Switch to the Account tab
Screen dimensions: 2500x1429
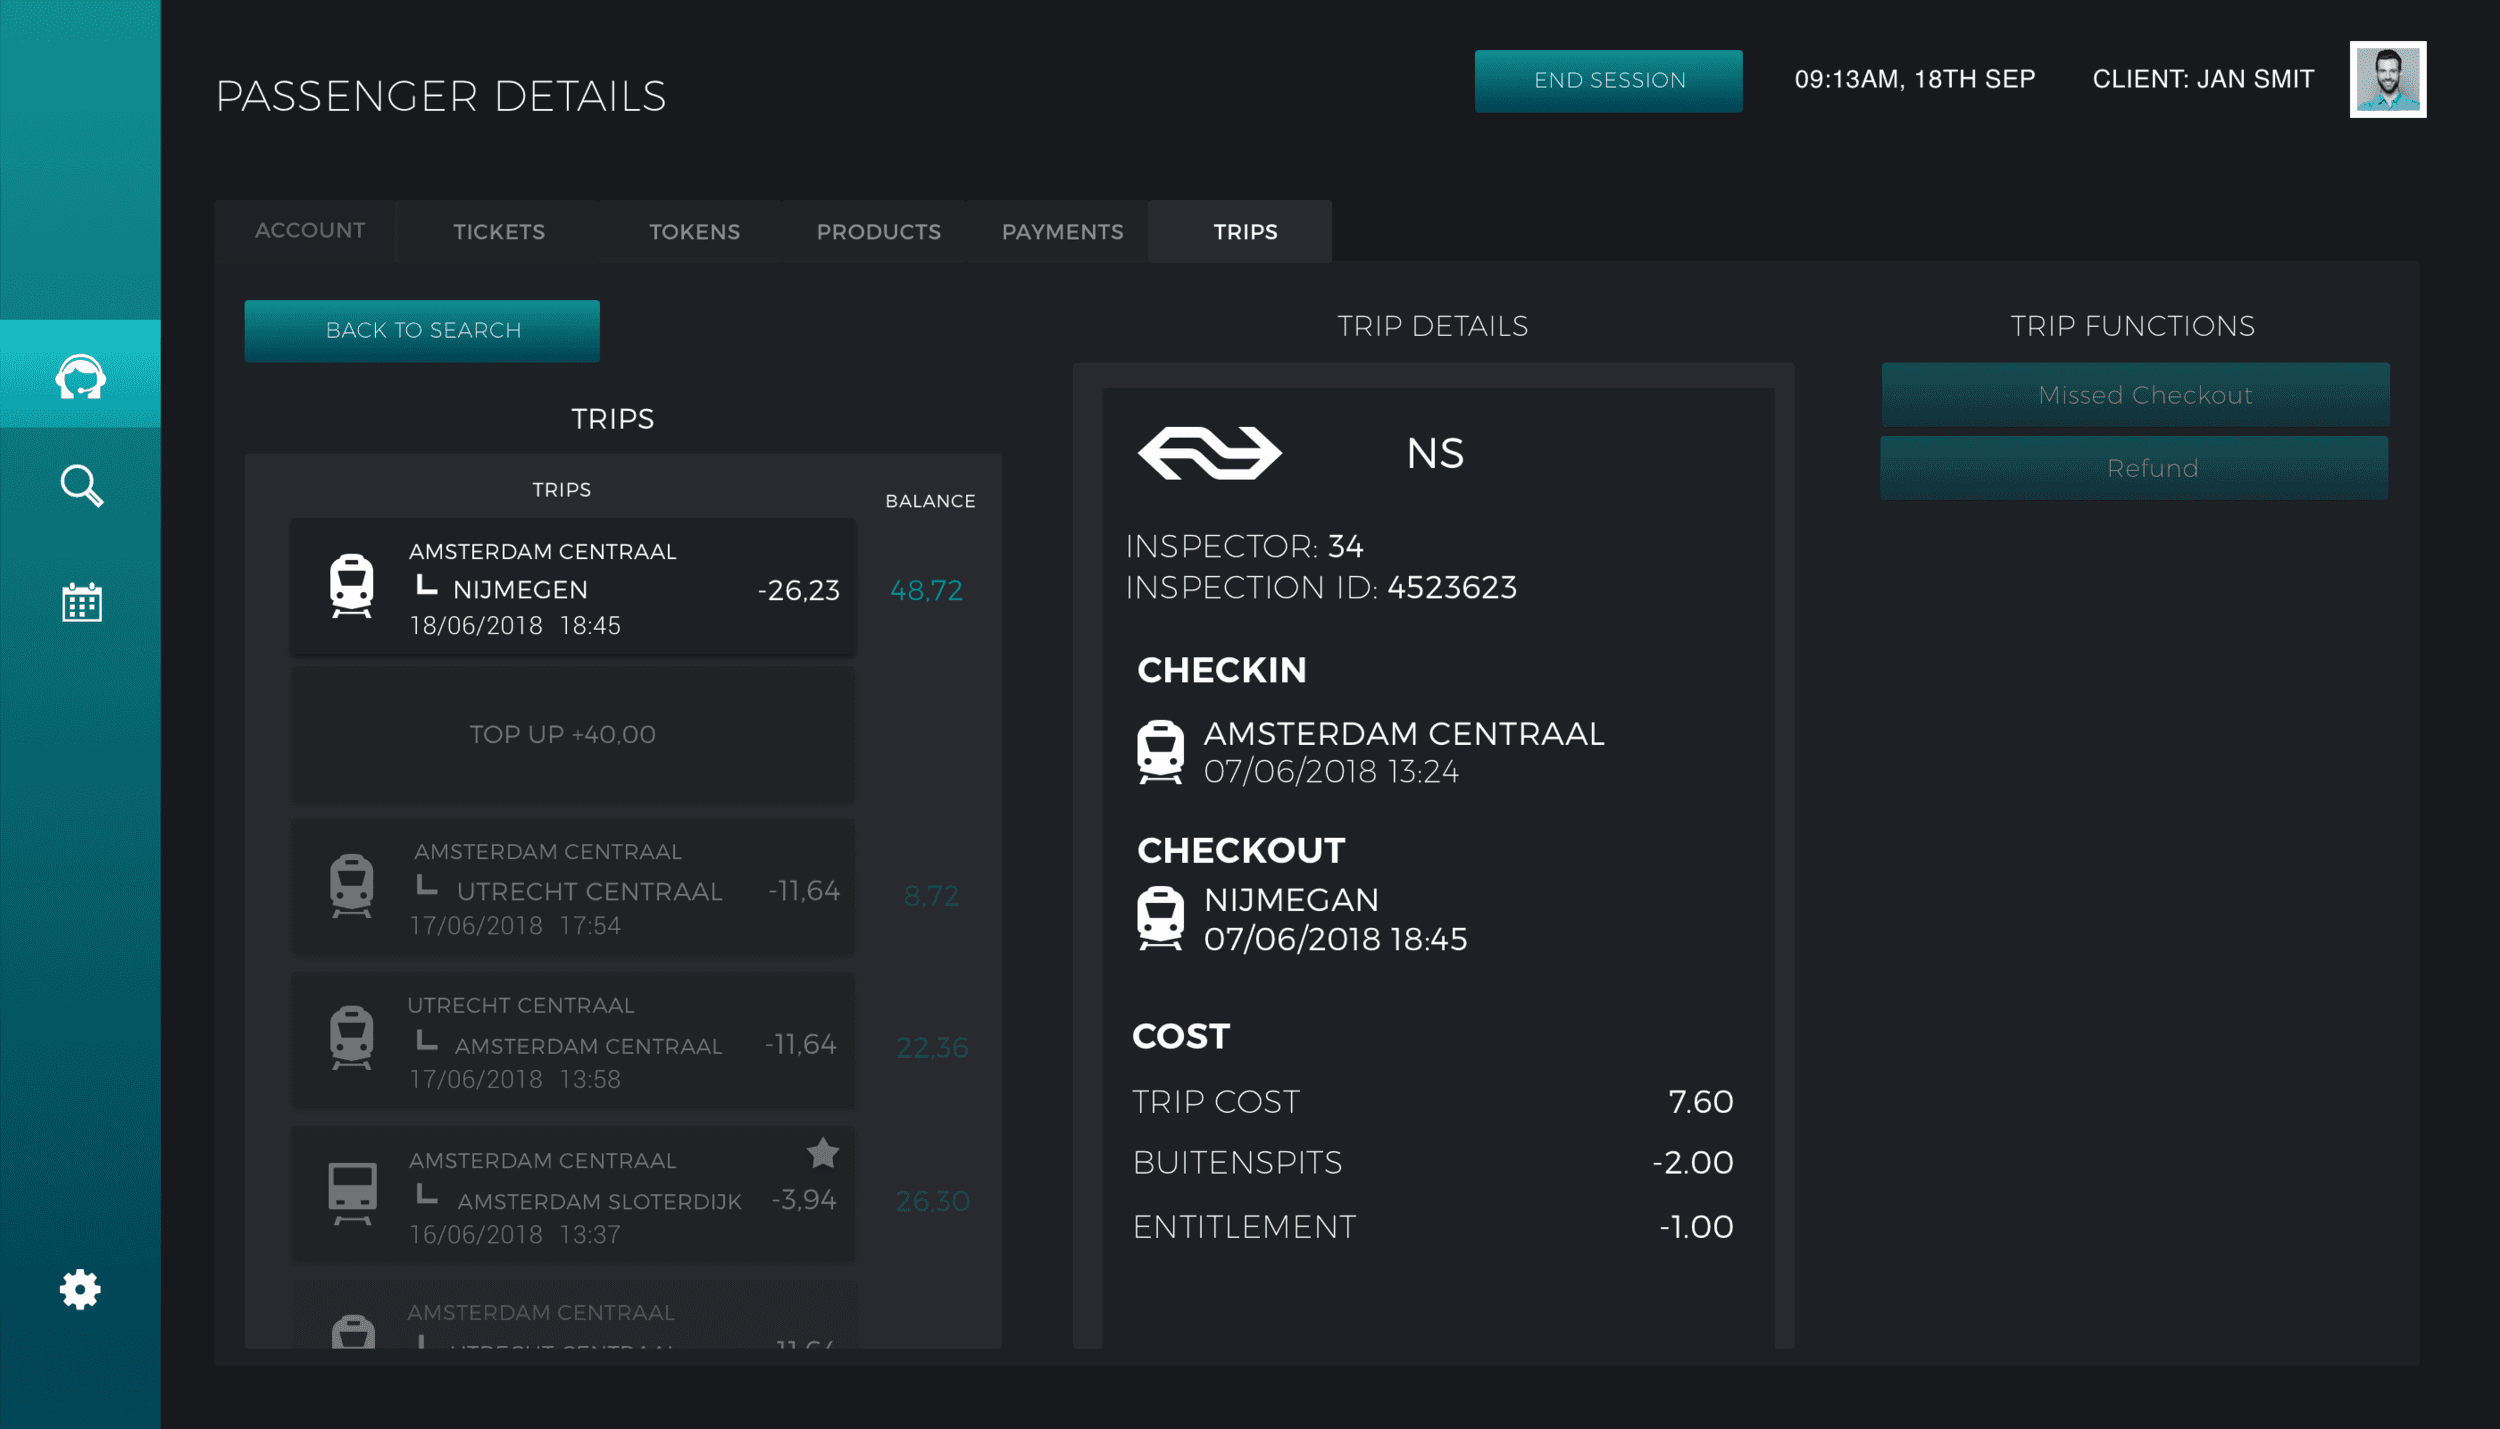(309, 231)
